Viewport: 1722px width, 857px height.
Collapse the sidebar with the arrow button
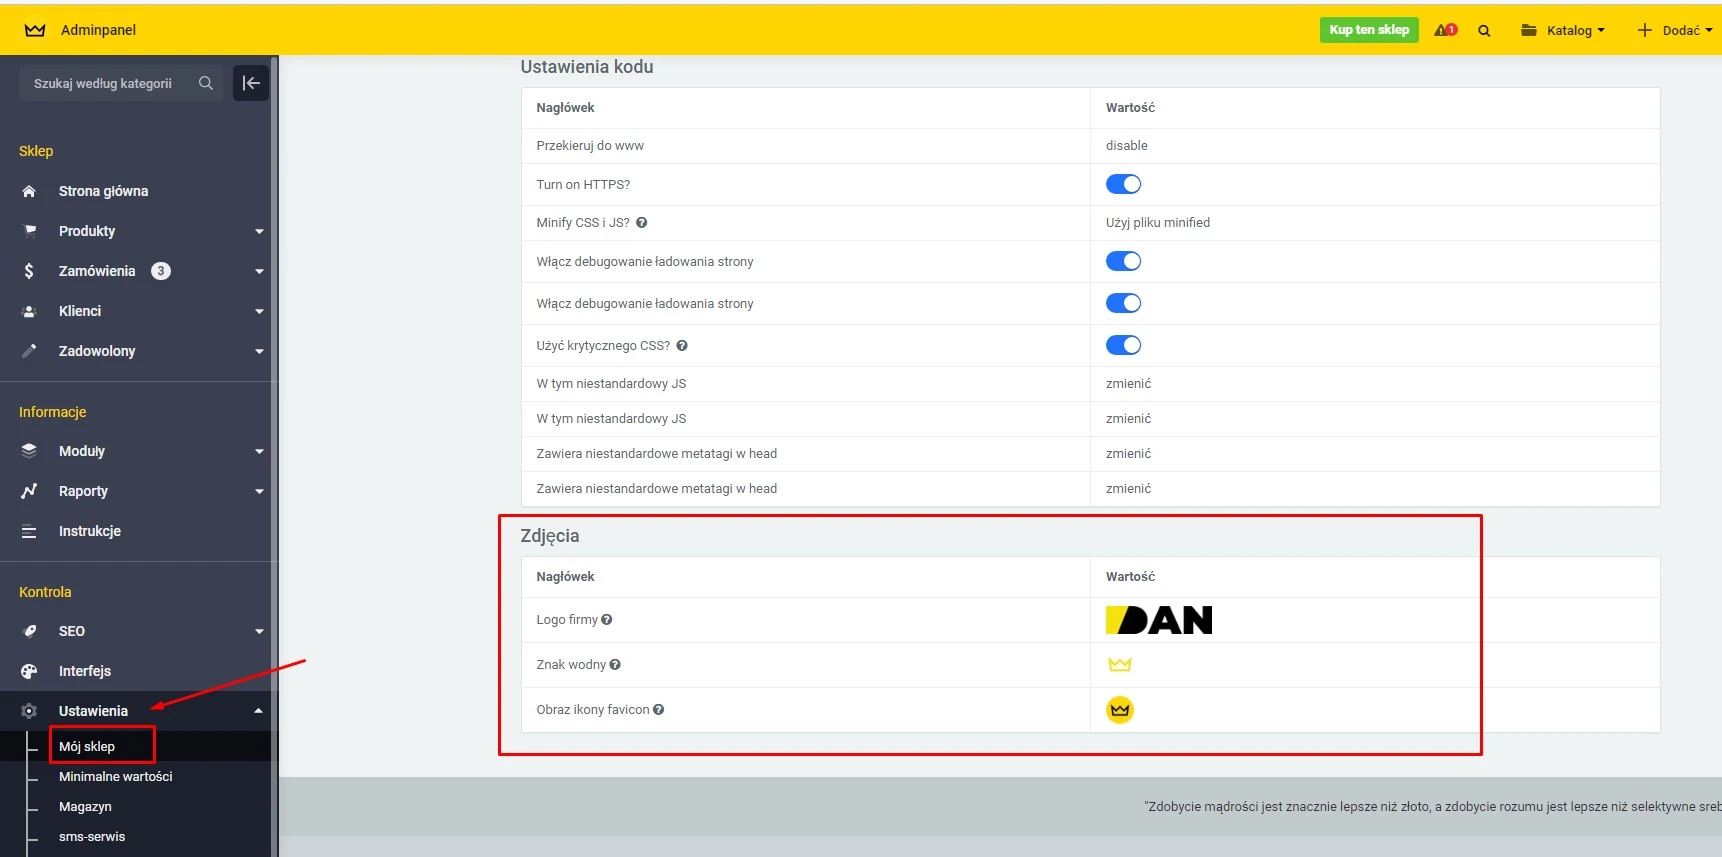click(x=251, y=83)
